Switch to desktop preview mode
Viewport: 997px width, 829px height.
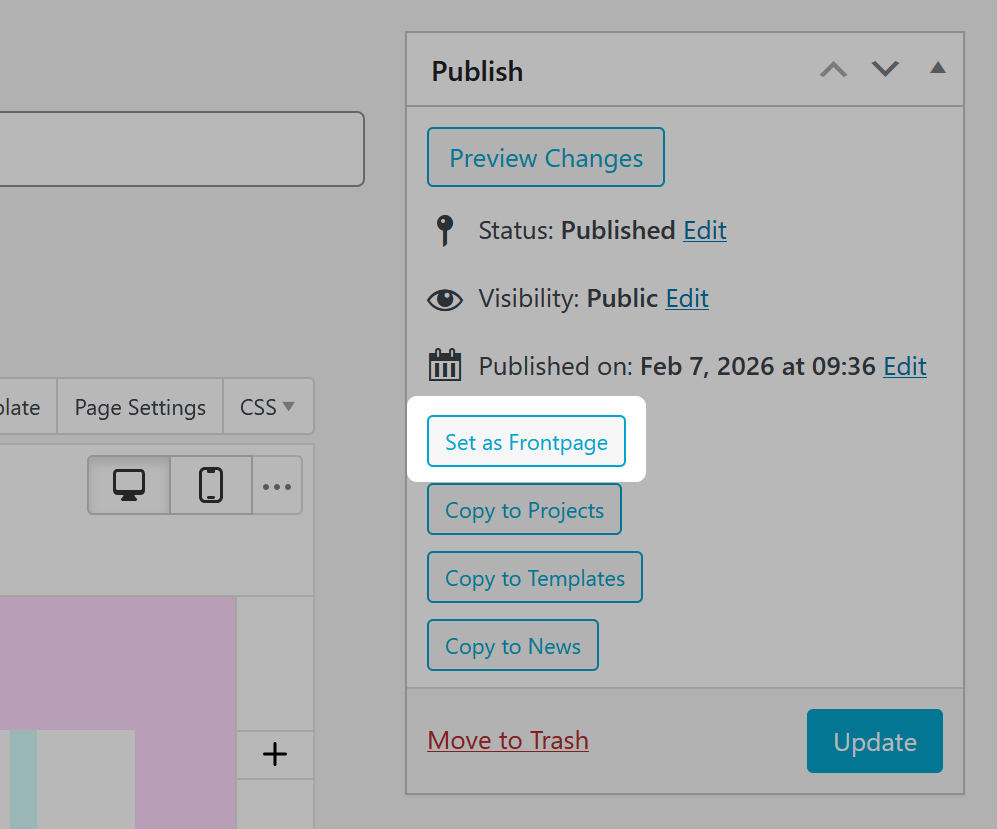pyautogui.click(x=129, y=485)
